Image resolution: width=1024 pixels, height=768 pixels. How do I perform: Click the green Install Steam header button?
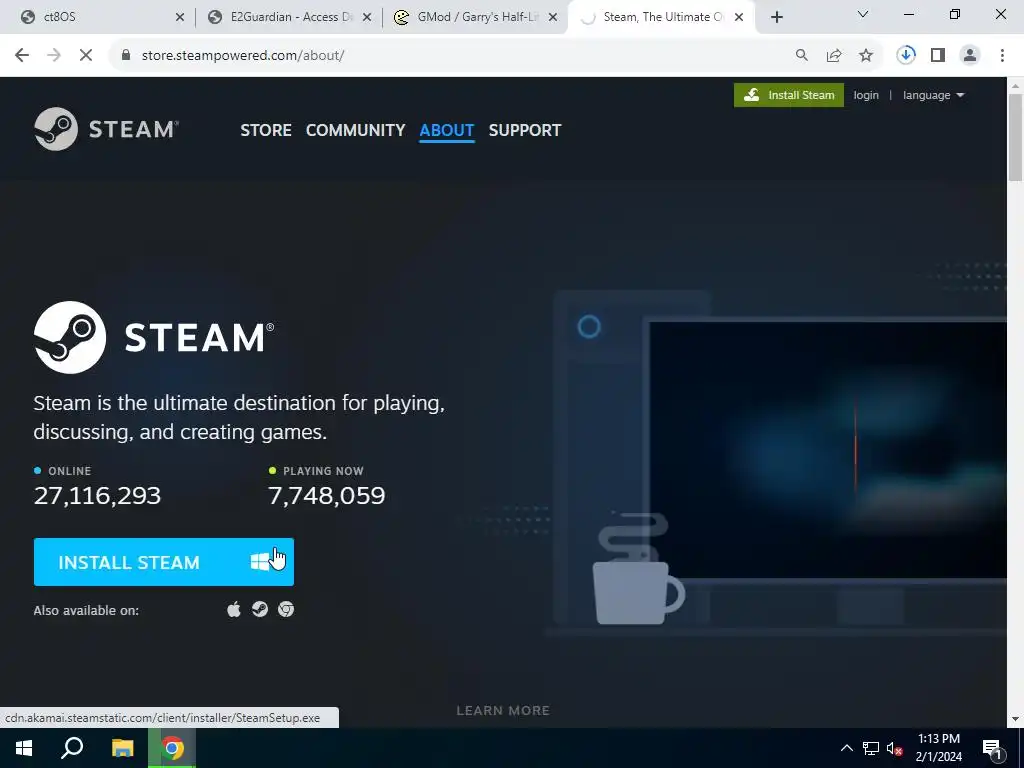(x=789, y=95)
